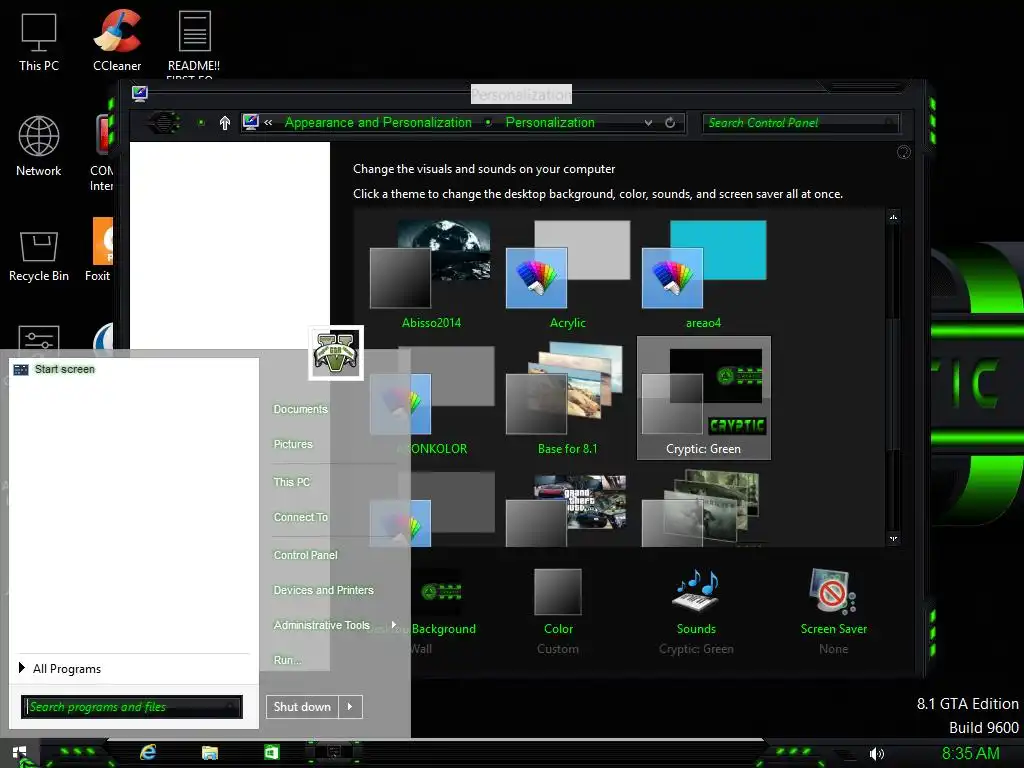Open Internet Explorer from taskbar
This screenshot has width=1024, height=768.
pos(148,752)
